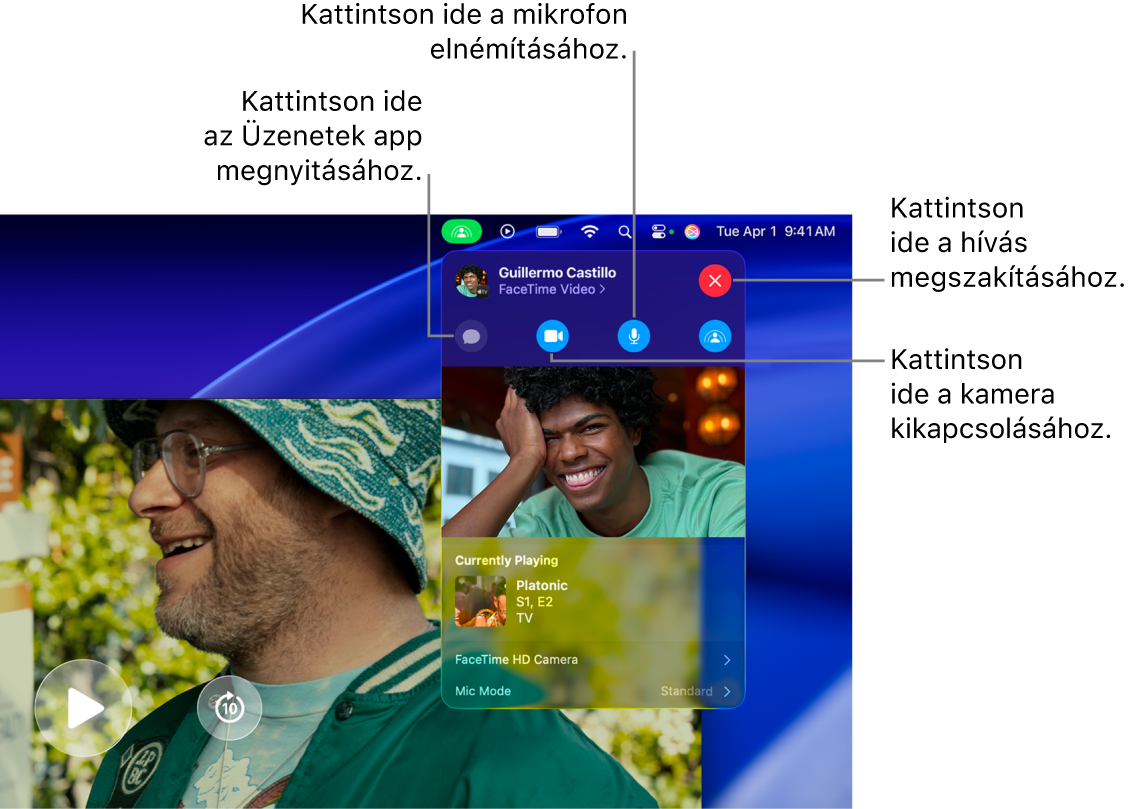Click the Currently Playing heading
1136x809 pixels.
pos(506,561)
